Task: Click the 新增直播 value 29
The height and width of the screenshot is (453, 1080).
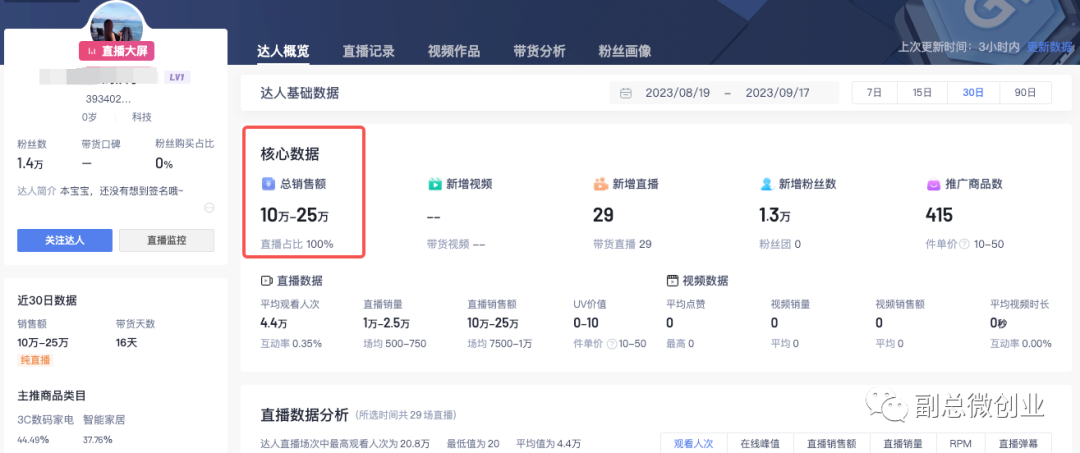Action: pyautogui.click(x=603, y=215)
